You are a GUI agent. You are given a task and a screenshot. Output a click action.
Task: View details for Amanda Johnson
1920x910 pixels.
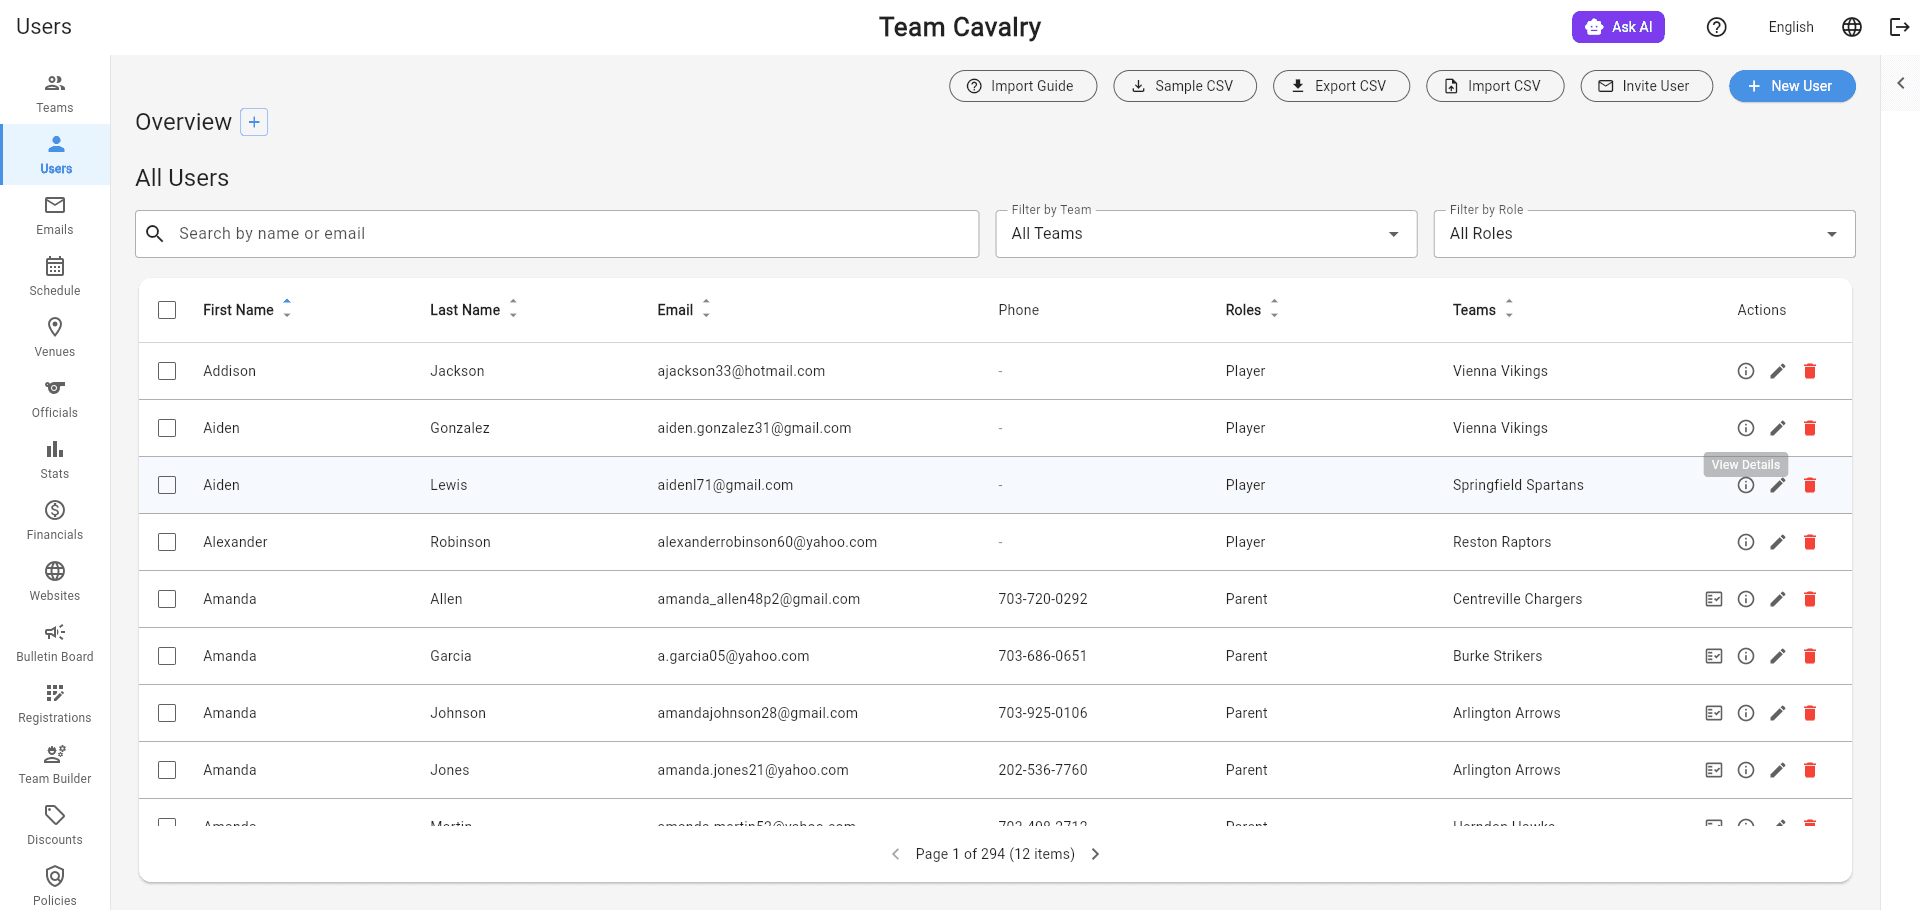click(1746, 713)
